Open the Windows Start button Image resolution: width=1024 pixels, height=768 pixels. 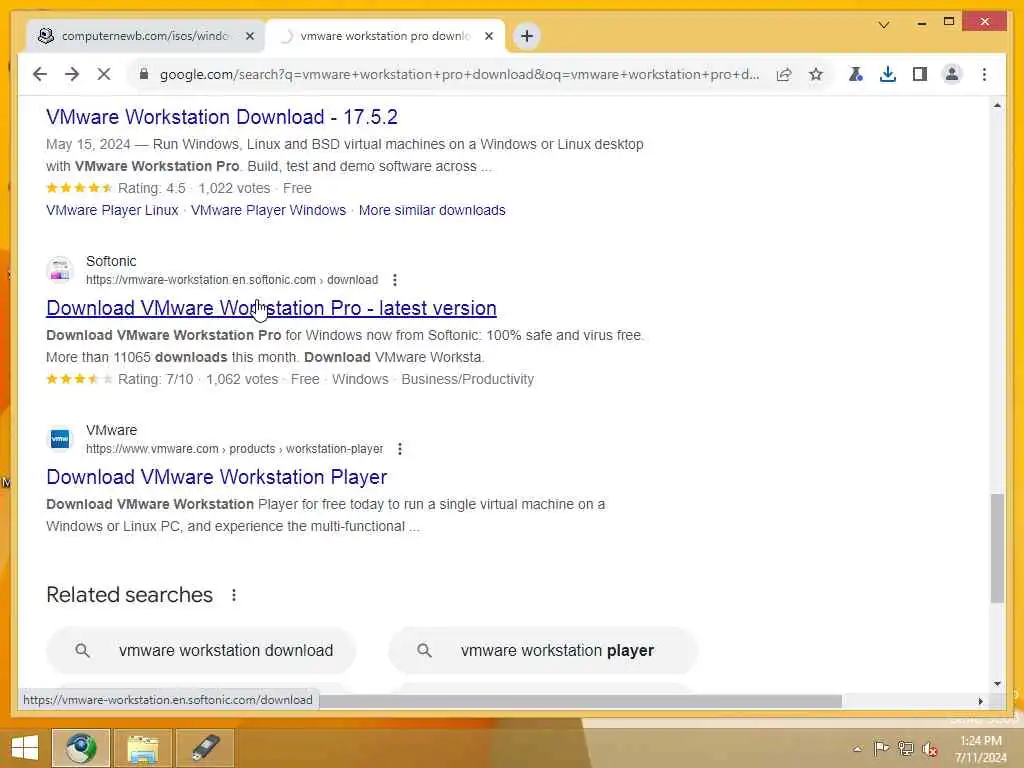click(x=25, y=748)
